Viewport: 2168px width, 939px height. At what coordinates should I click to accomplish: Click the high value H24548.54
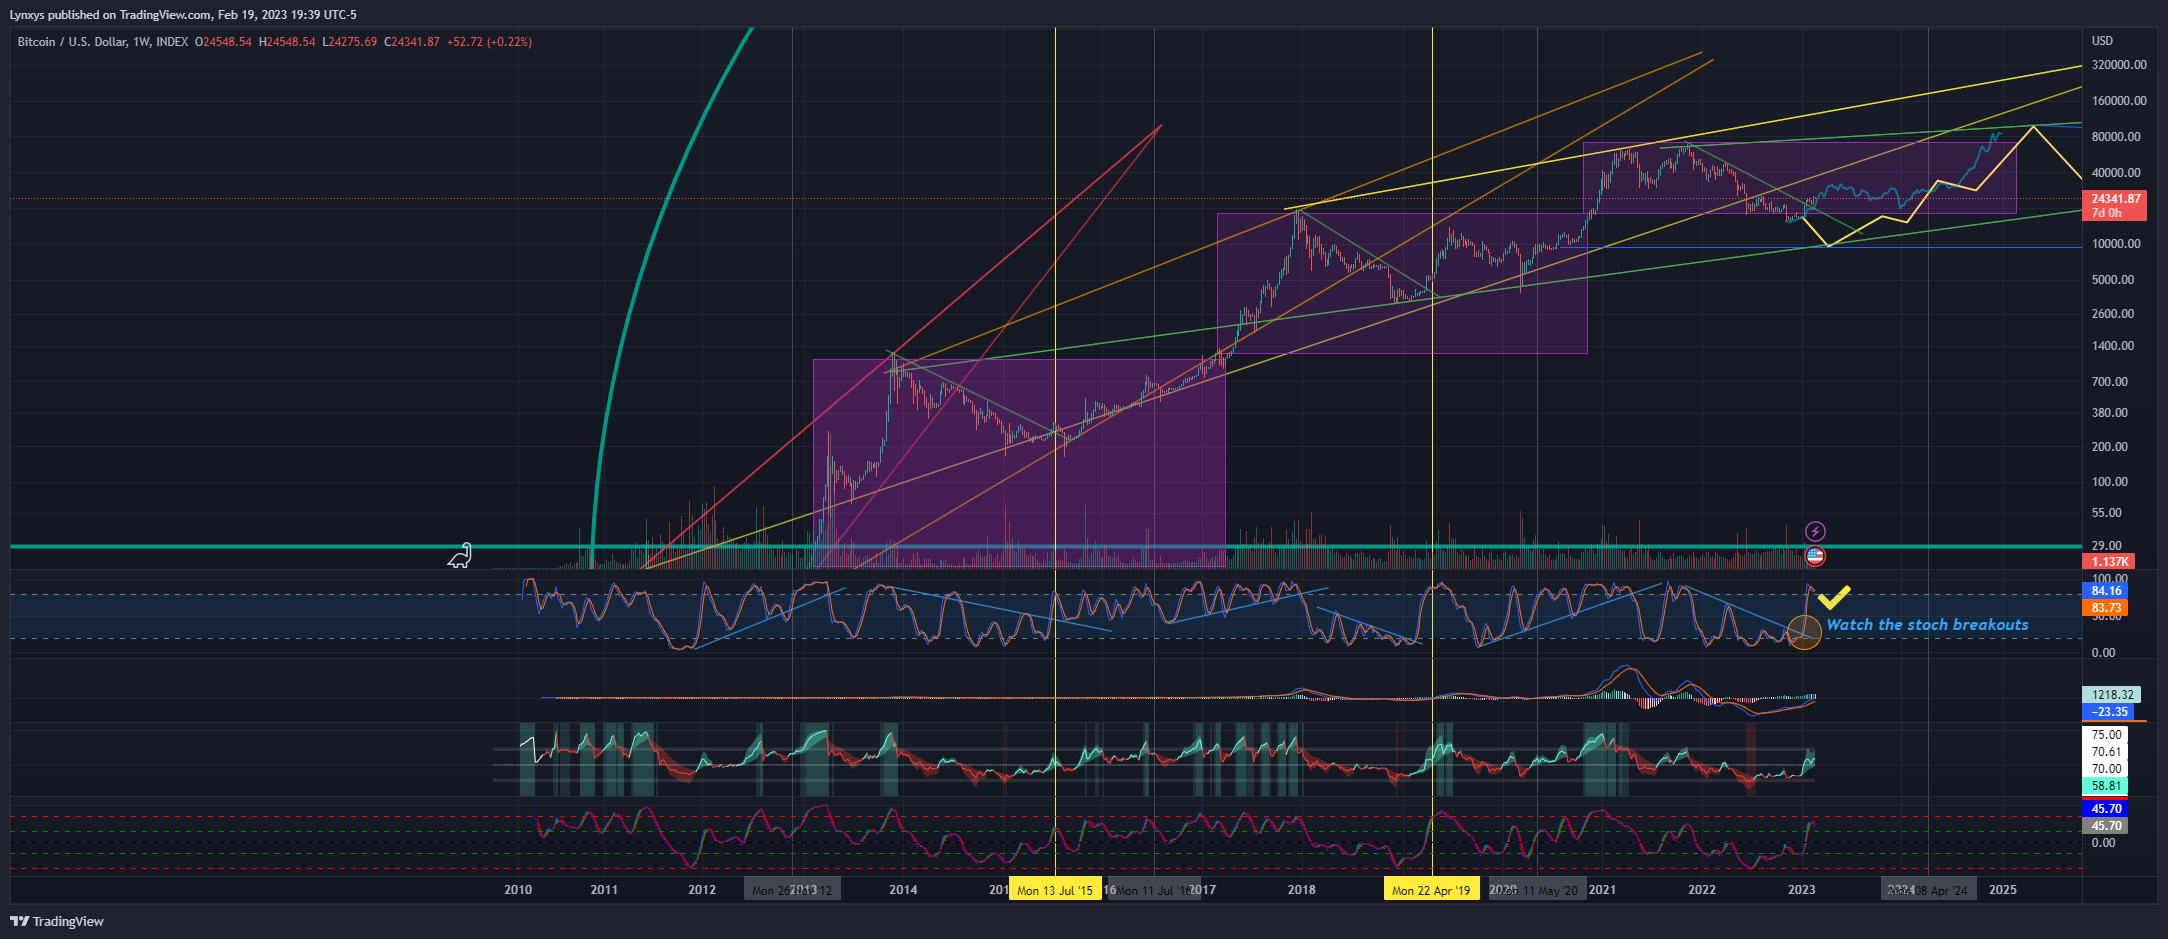[x=287, y=42]
